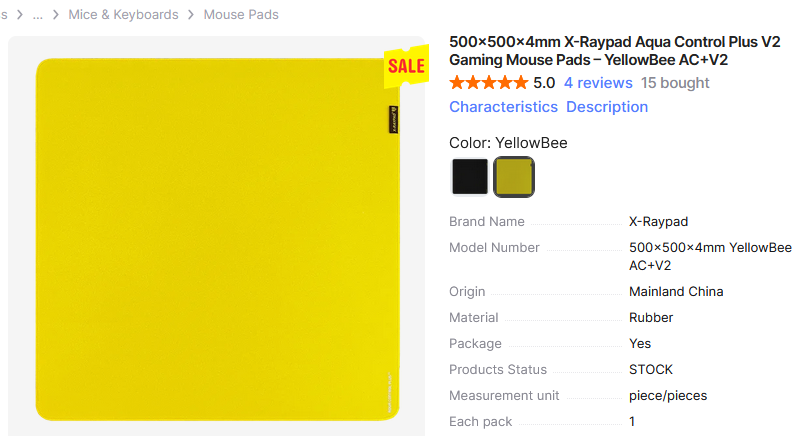The height and width of the screenshot is (436, 793).
Task: Click the 'piece/pieces' measurement value
Action: [x=668, y=396]
